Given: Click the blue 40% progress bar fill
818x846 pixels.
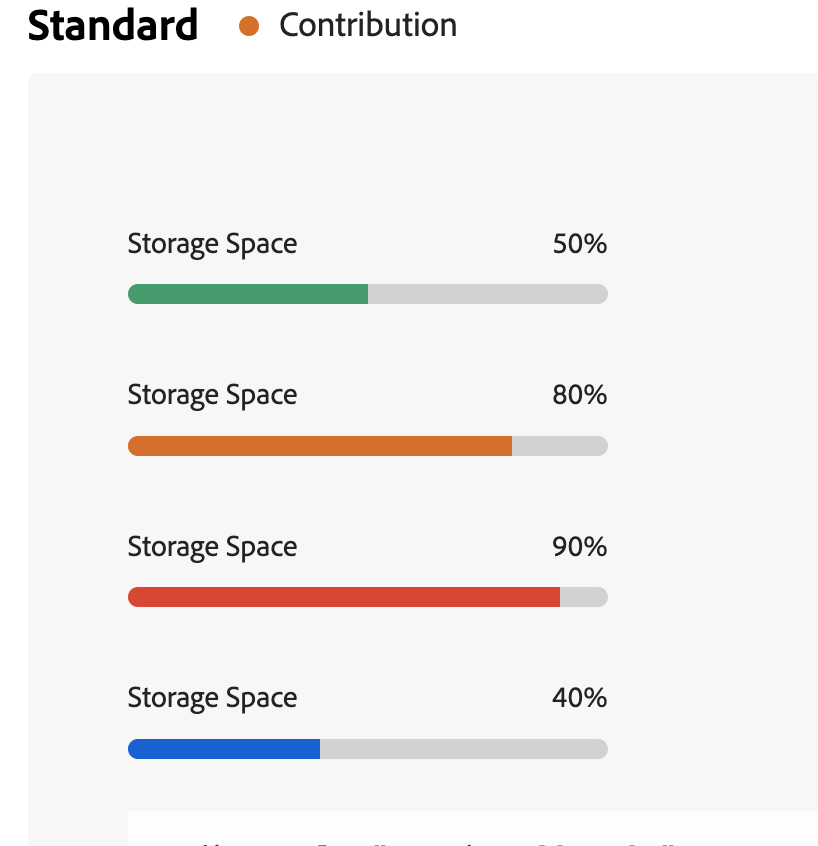Looking at the screenshot, I should 224,749.
